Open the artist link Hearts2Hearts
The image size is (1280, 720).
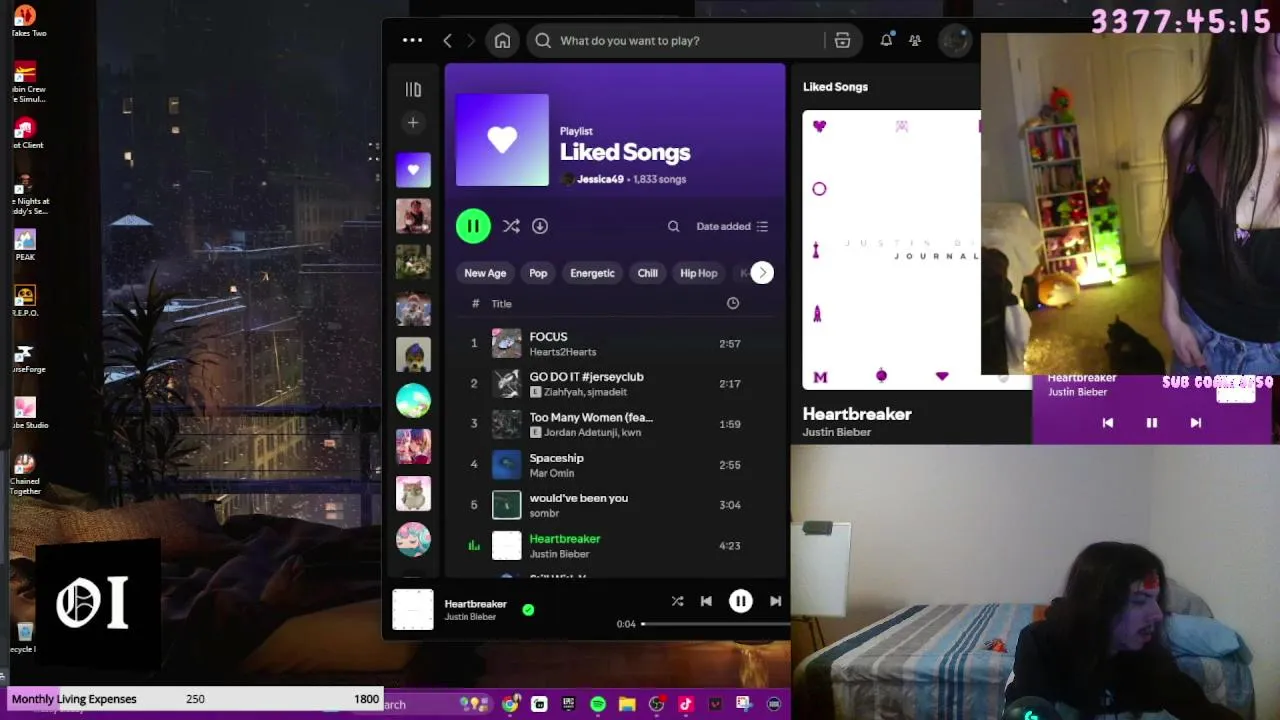(x=563, y=352)
